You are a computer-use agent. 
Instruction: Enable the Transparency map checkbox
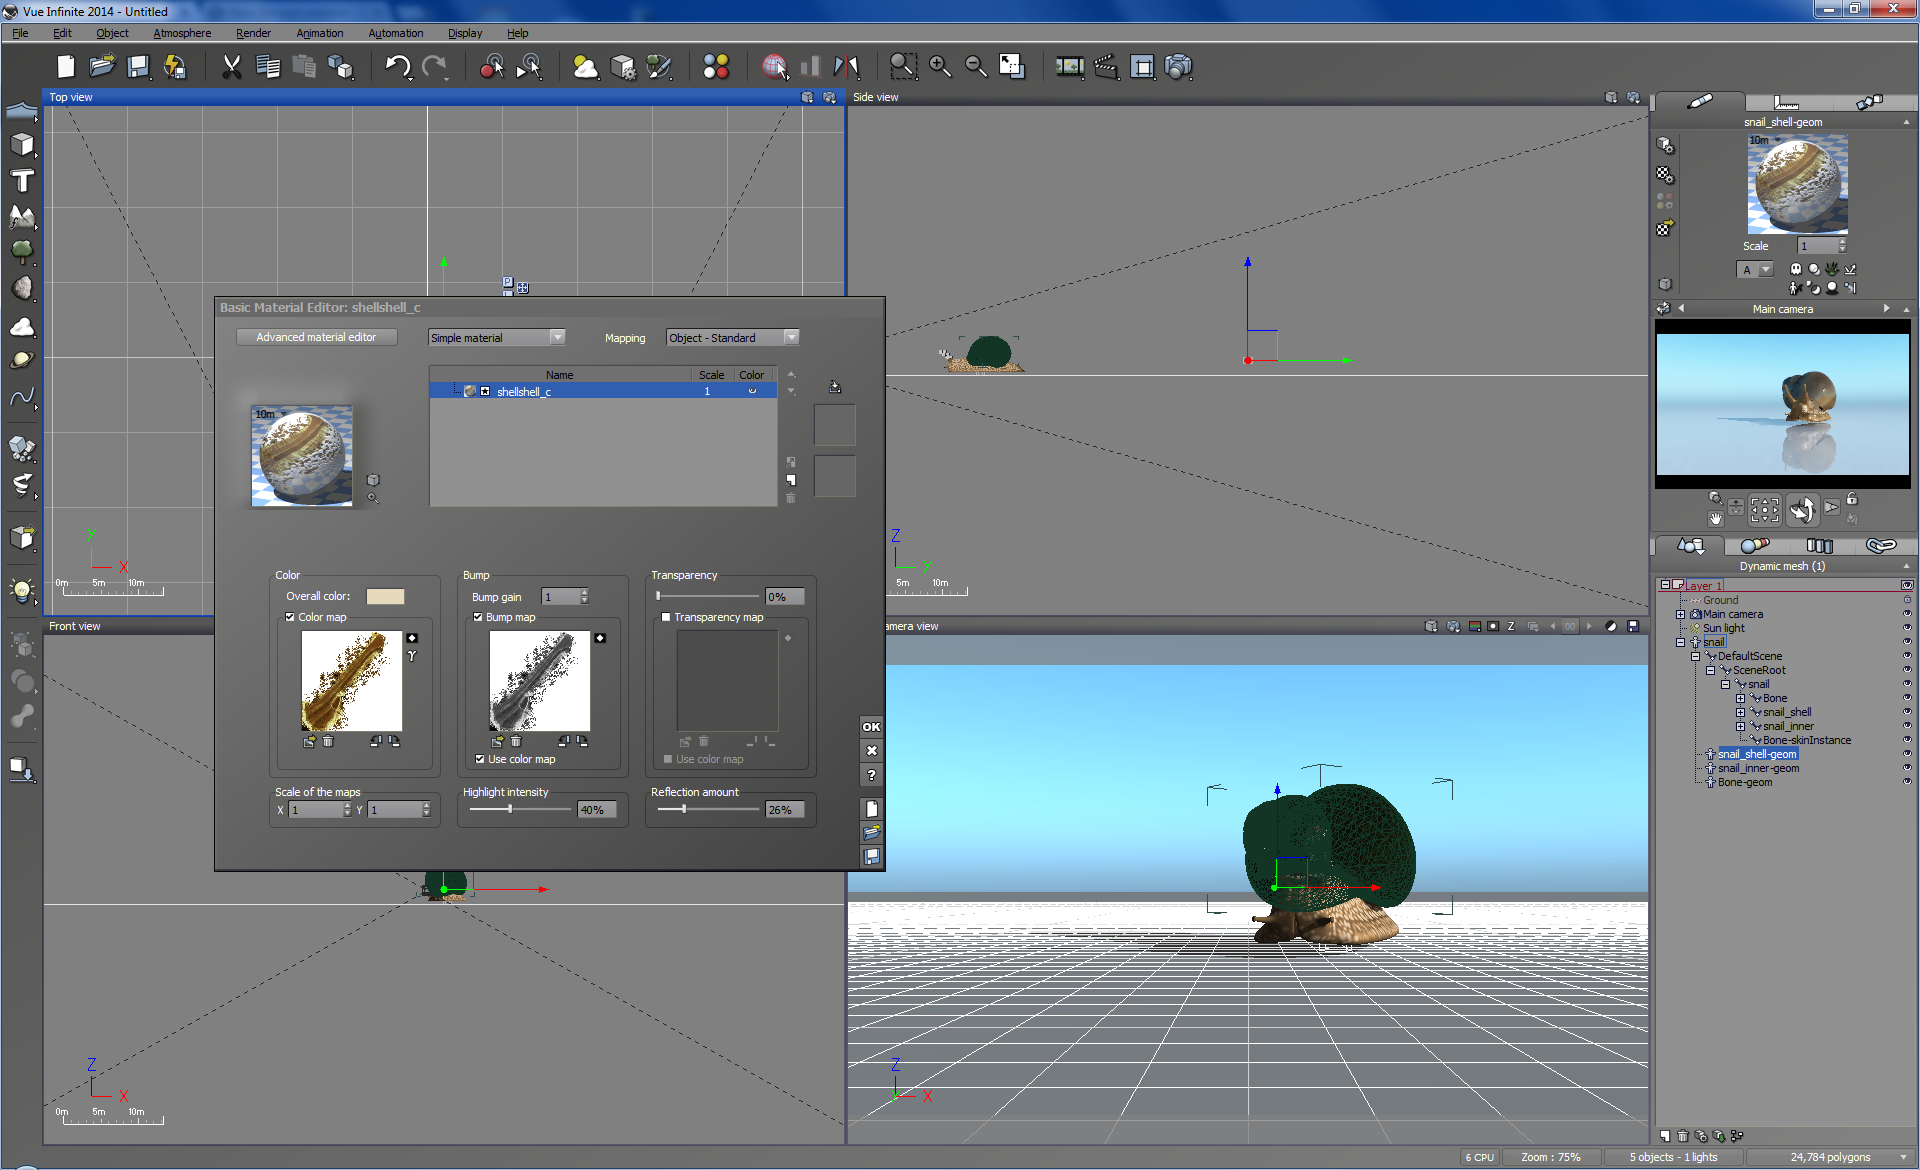pos(666,617)
